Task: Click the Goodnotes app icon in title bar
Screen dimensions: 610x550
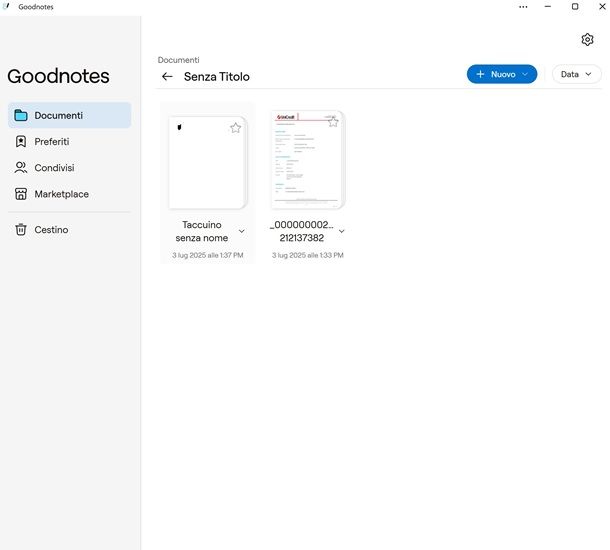Action: [x=6, y=6]
